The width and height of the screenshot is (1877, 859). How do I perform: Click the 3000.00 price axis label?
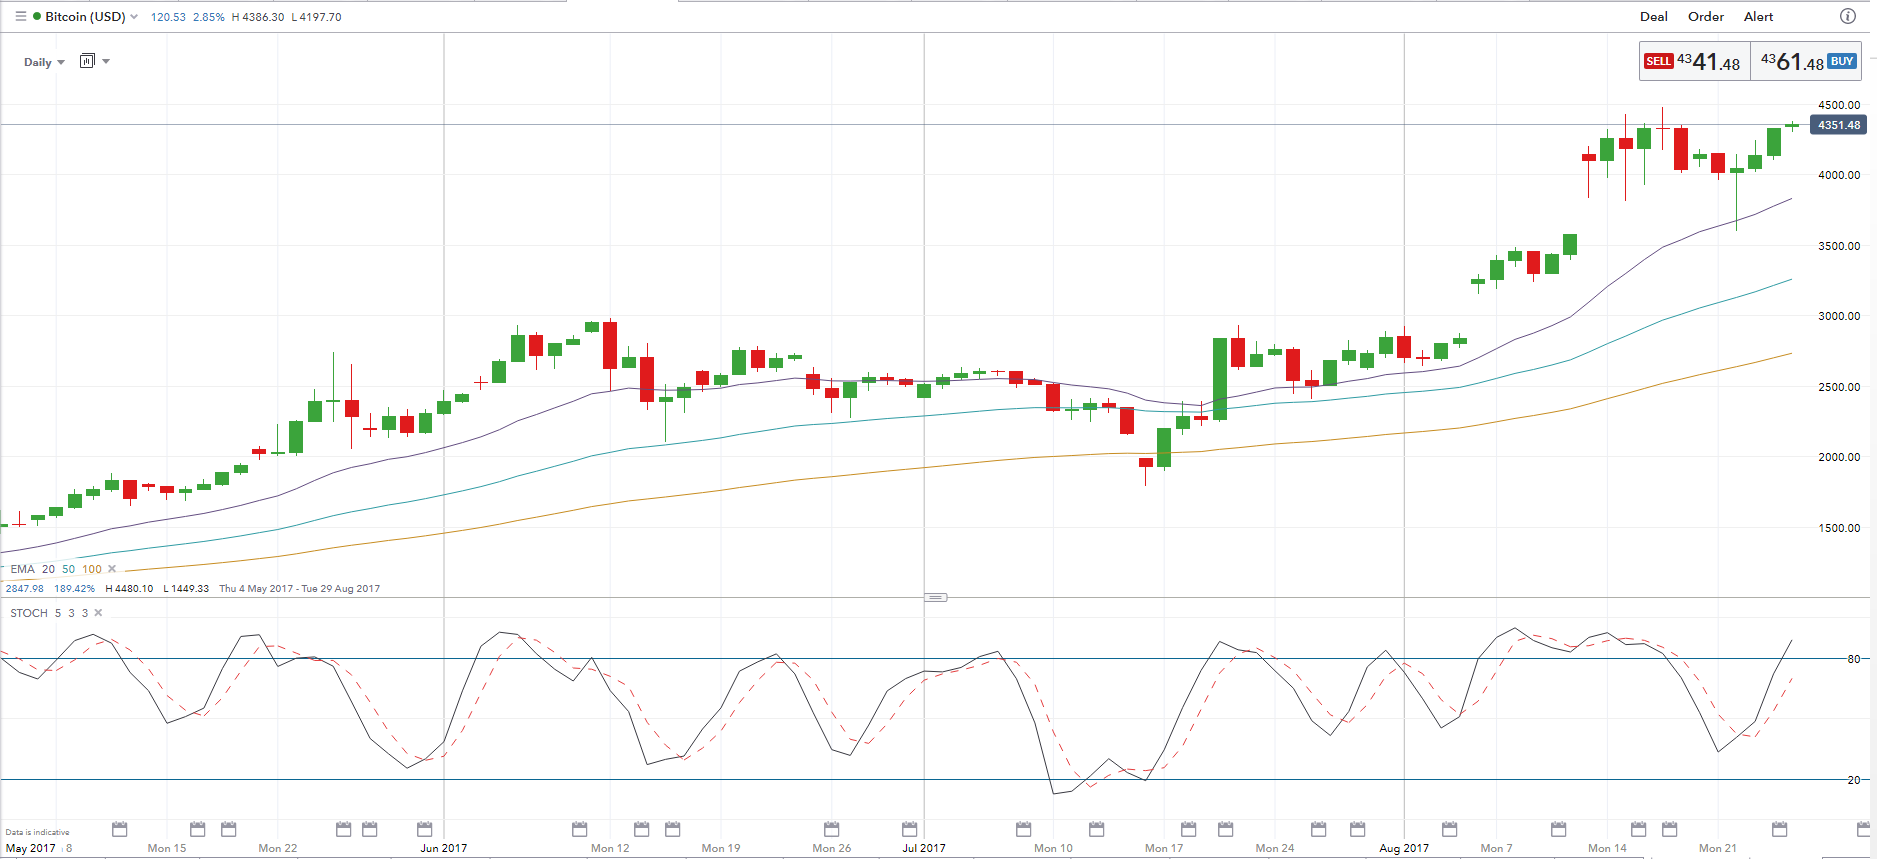pyautogui.click(x=1839, y=316)
